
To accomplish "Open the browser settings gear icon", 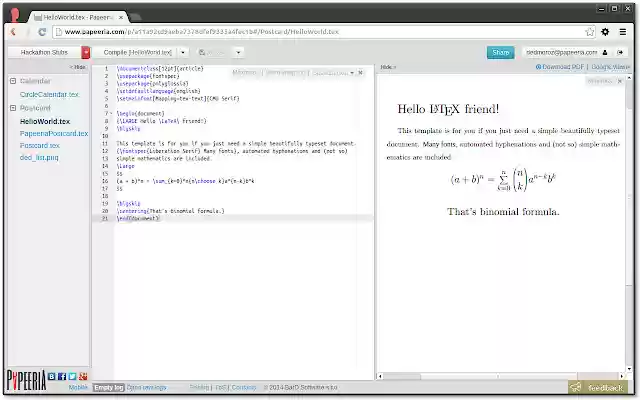I will tap(606, 31).
